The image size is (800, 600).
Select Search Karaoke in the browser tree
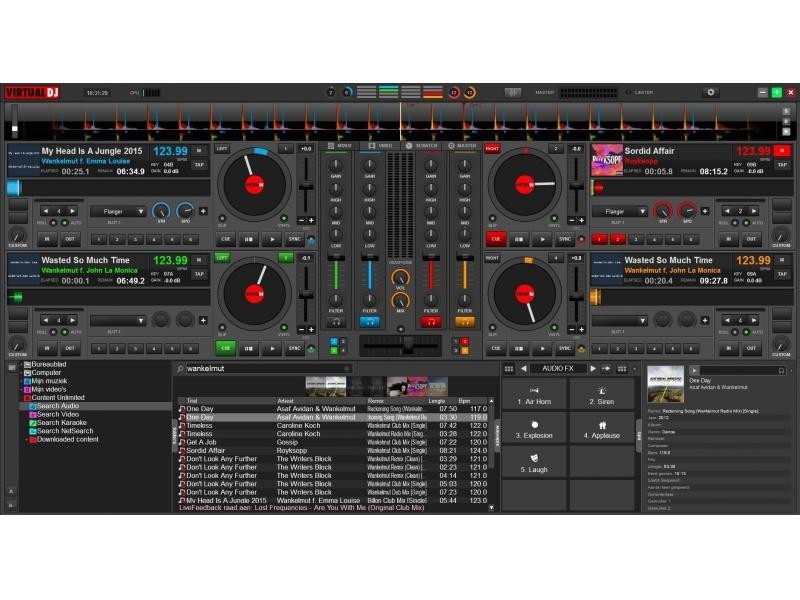point(62,422)
